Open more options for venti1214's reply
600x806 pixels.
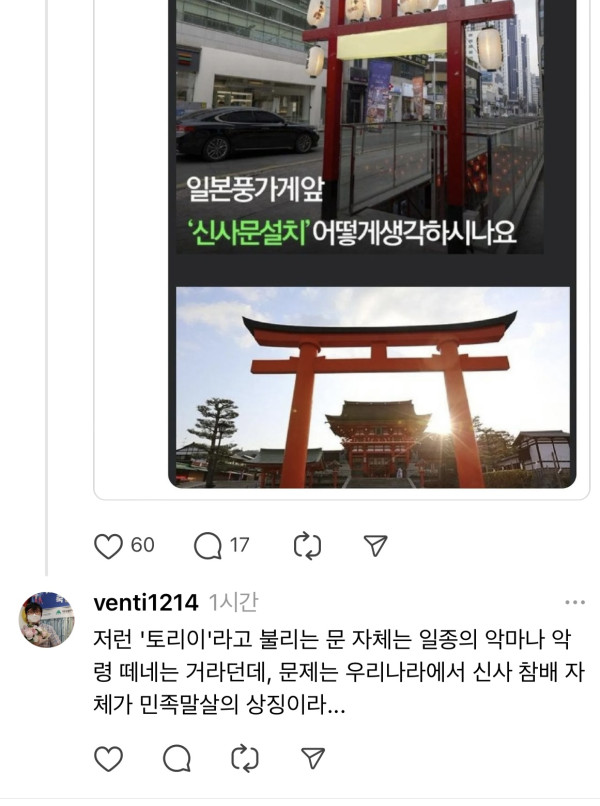click(x=574, y=602)
